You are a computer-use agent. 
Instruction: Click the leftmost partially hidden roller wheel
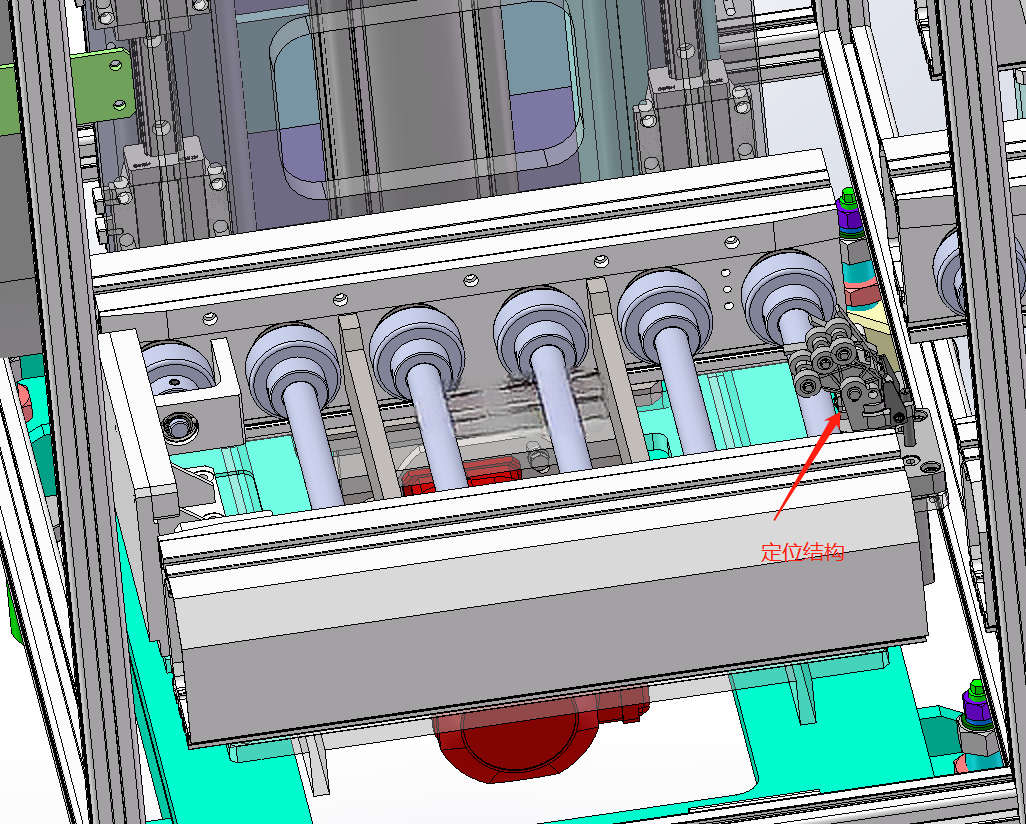click(x=175, y=368)
